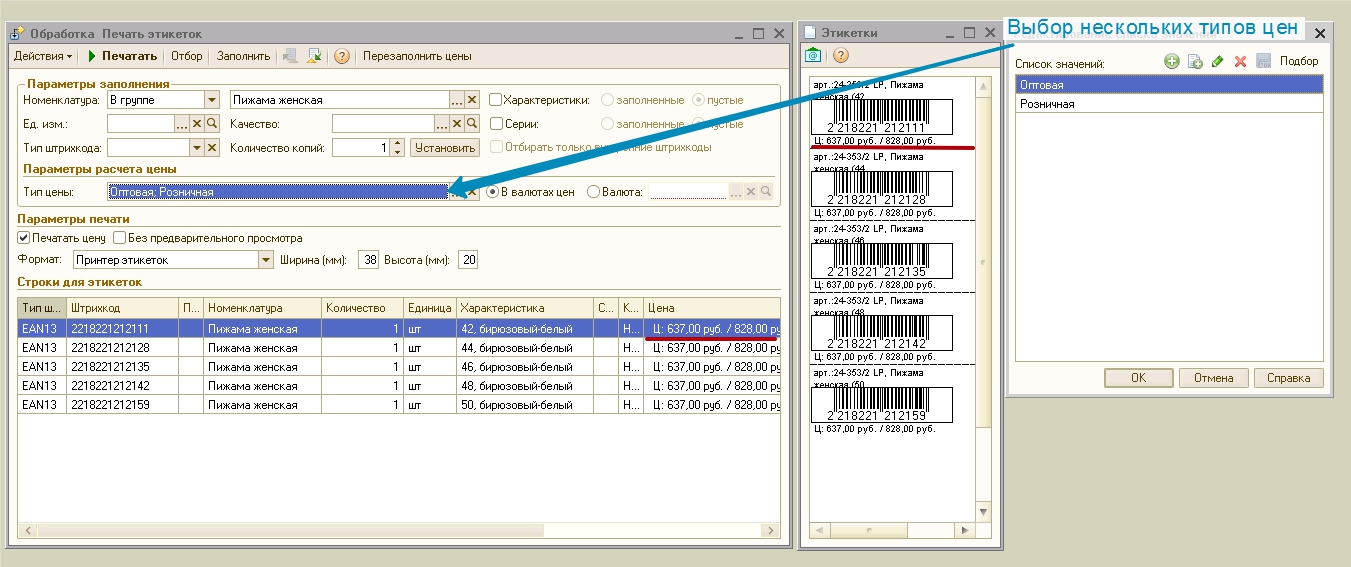Screen dimensions: 1351x567
Task: Select the Валюта radio button
Action: tap(593, 192)
